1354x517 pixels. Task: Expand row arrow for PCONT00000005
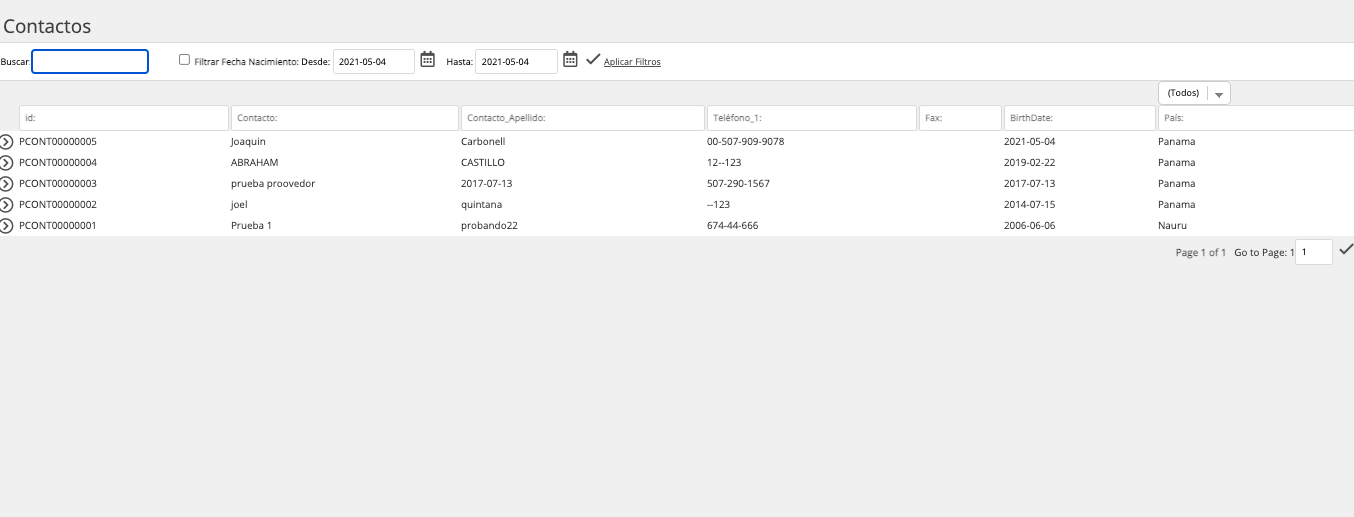(7, 142)
